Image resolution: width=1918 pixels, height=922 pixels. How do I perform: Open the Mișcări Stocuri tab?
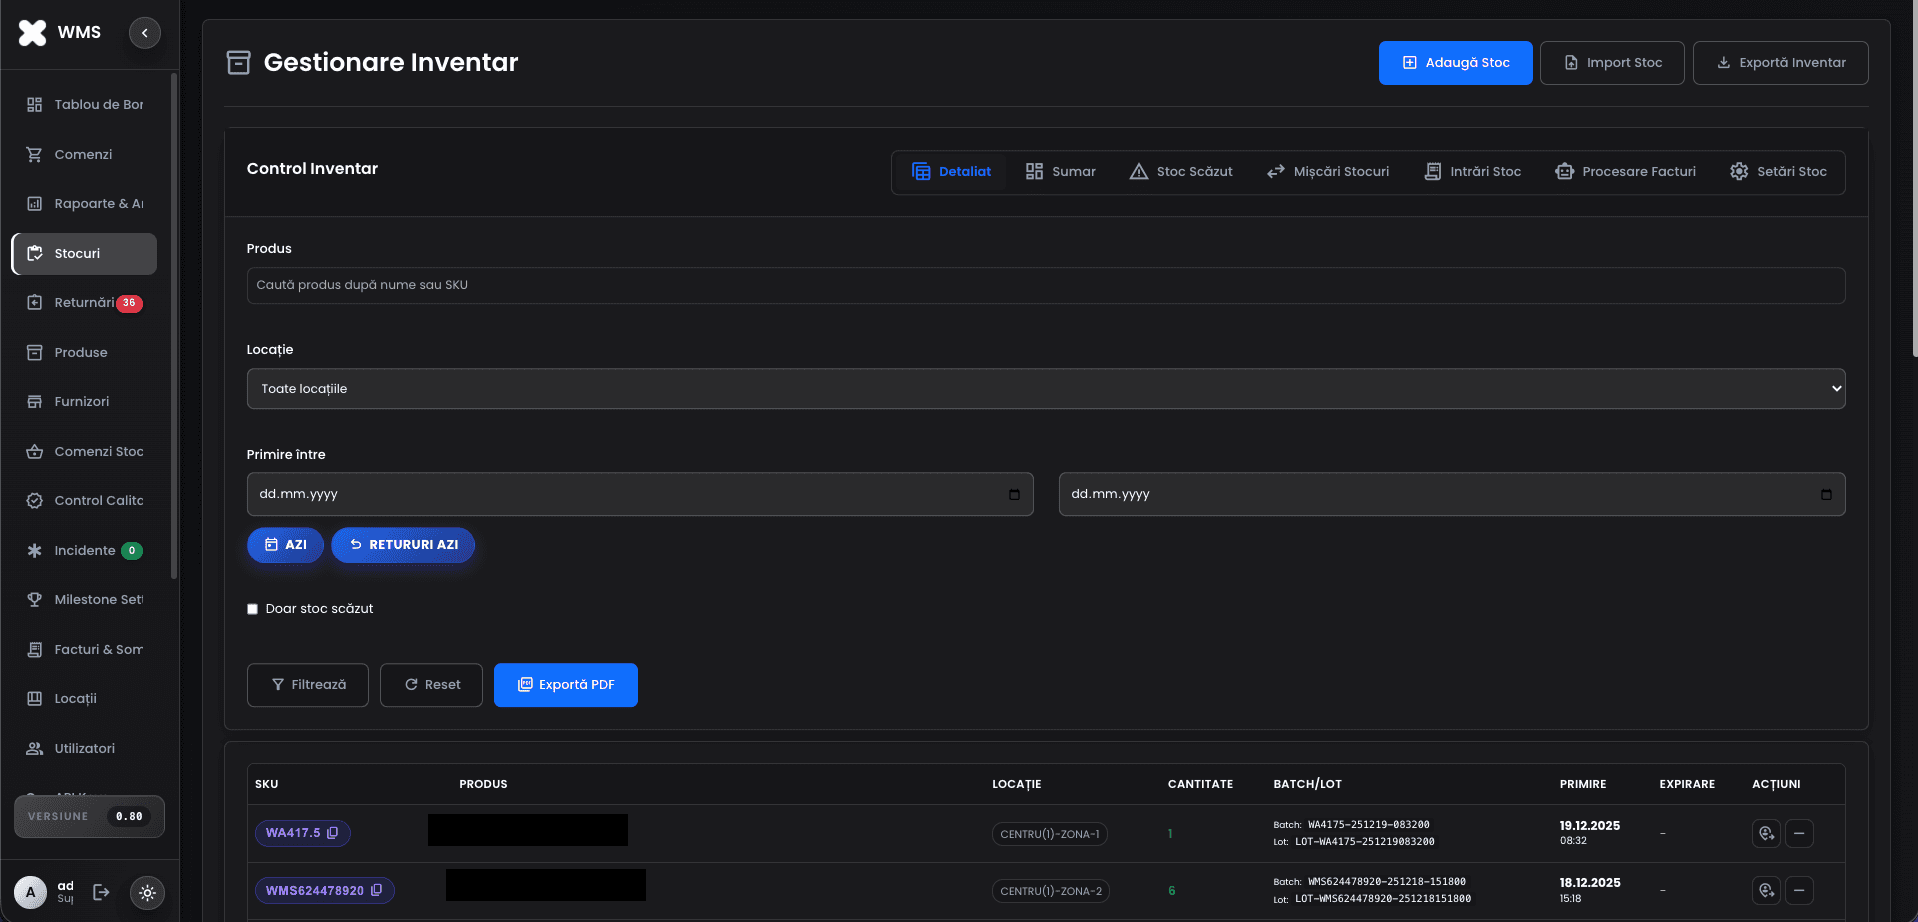(x=1328, y=172)
